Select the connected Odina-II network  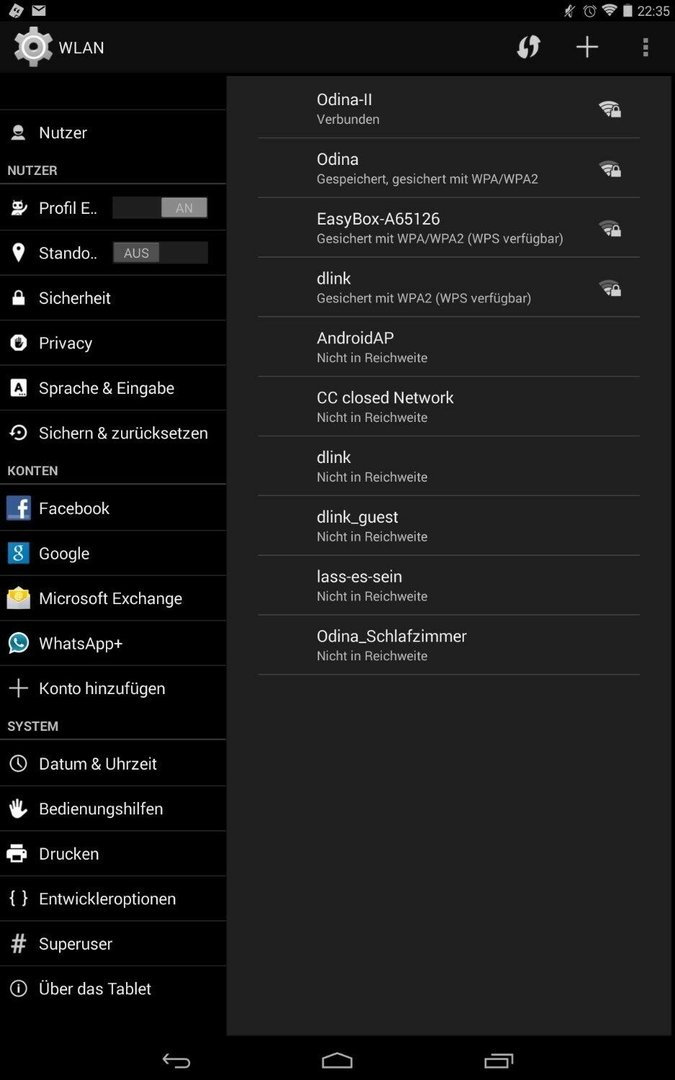[x=448, y=109]
